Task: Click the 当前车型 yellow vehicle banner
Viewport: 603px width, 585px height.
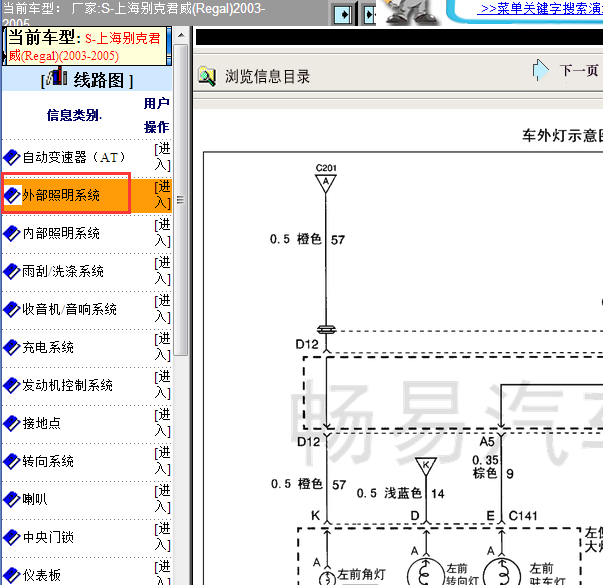Action: click(87, 46)
